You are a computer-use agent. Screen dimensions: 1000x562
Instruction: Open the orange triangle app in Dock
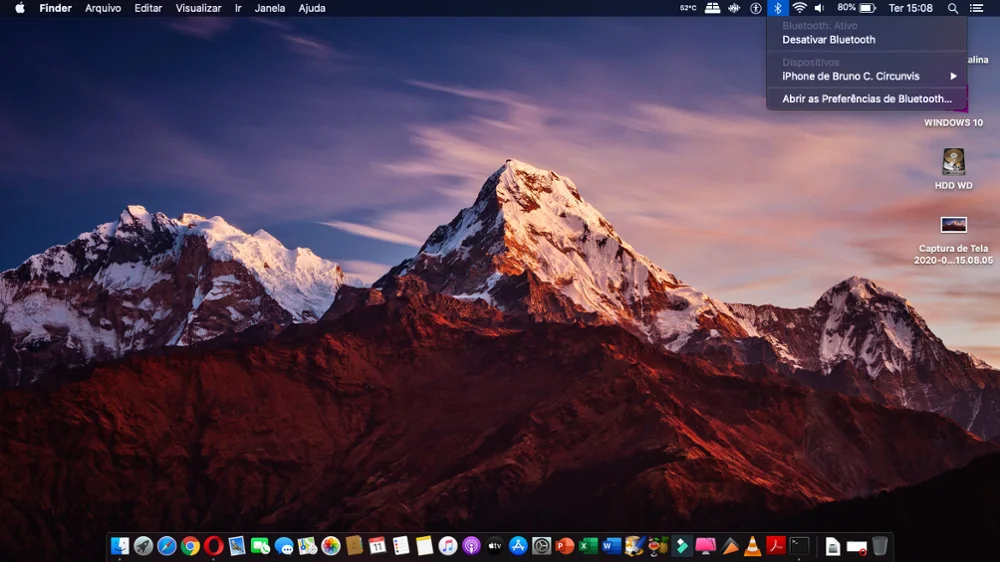click(729, 546)
